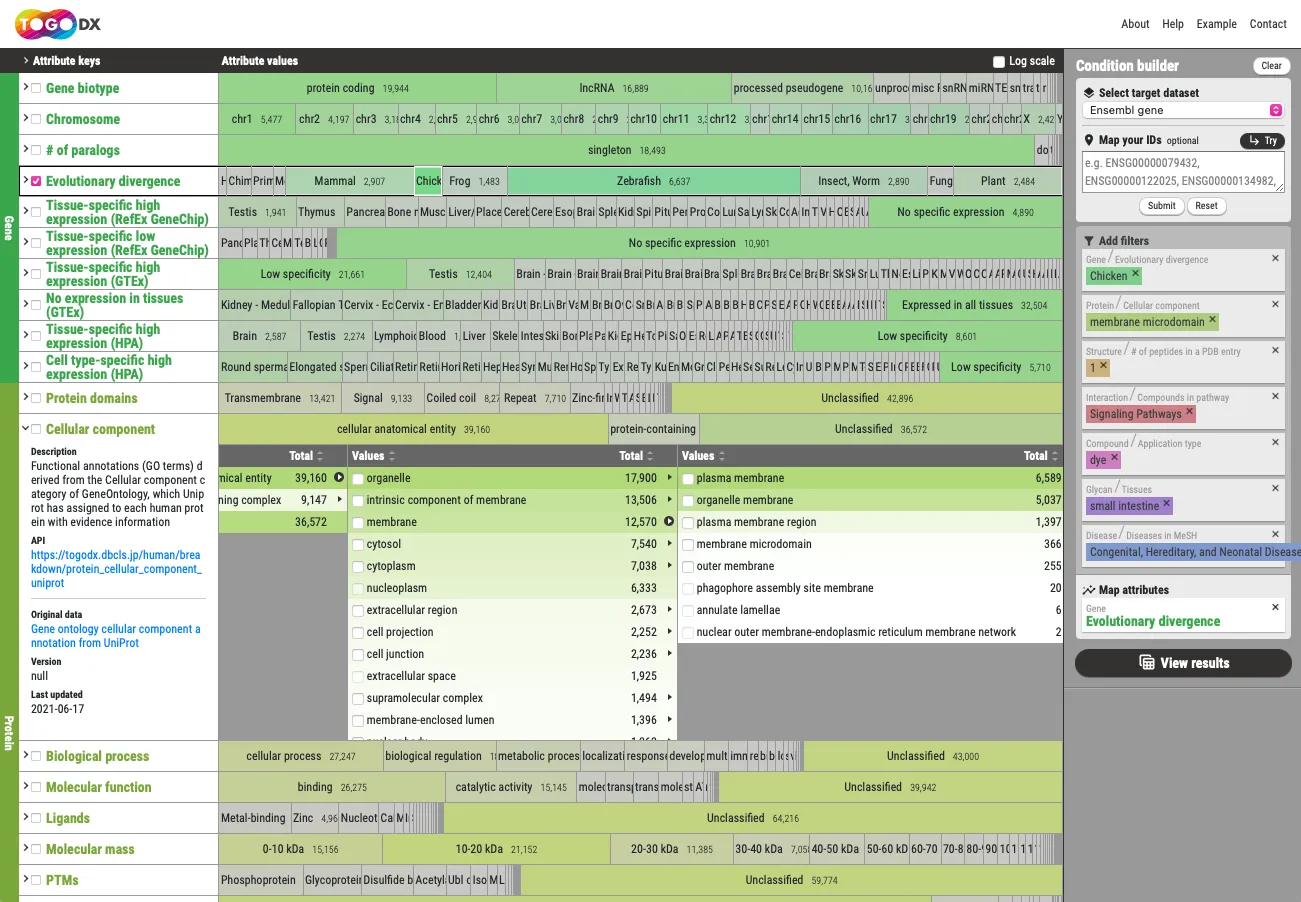This screenshot has width=1301, height=902.
Task: Delete the '1' peptides filter chip
Action: pos(1104,367)
